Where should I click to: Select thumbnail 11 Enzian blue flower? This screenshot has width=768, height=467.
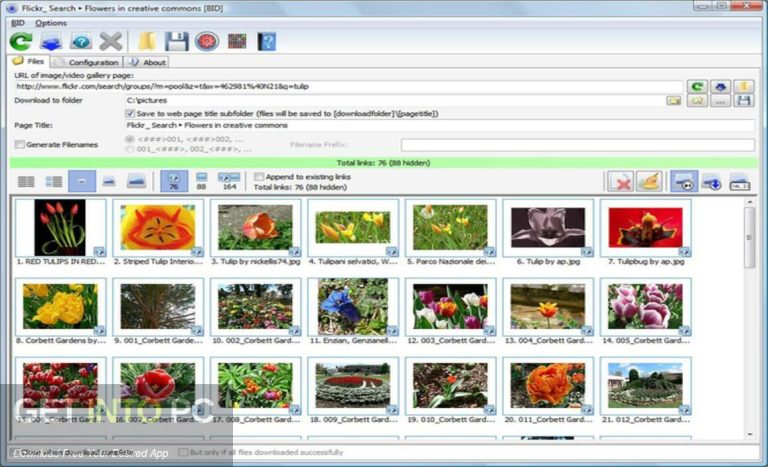pos(353,307)
